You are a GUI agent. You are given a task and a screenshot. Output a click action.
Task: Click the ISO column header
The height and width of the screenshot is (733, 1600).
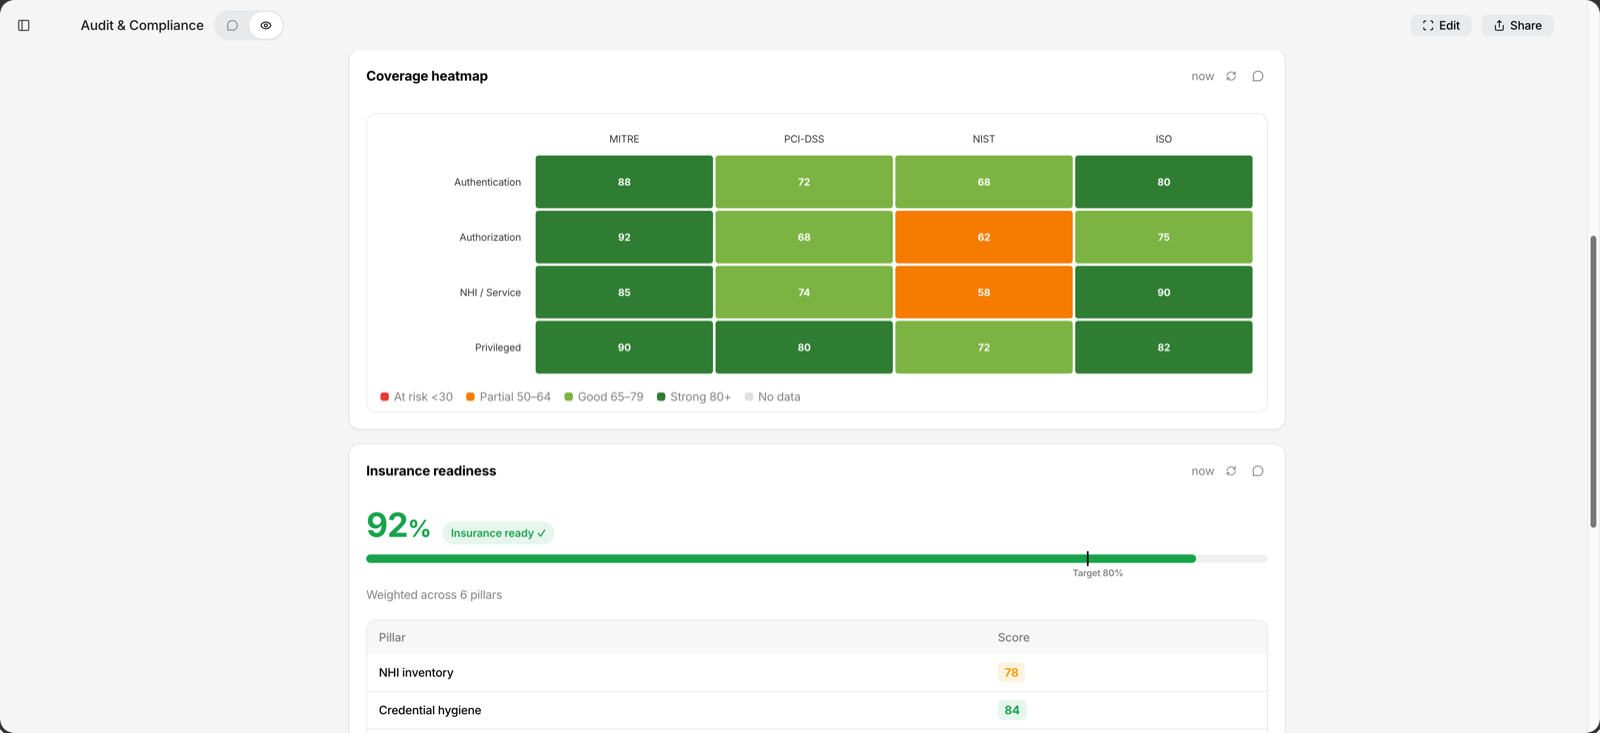(x=1164, y=139)
